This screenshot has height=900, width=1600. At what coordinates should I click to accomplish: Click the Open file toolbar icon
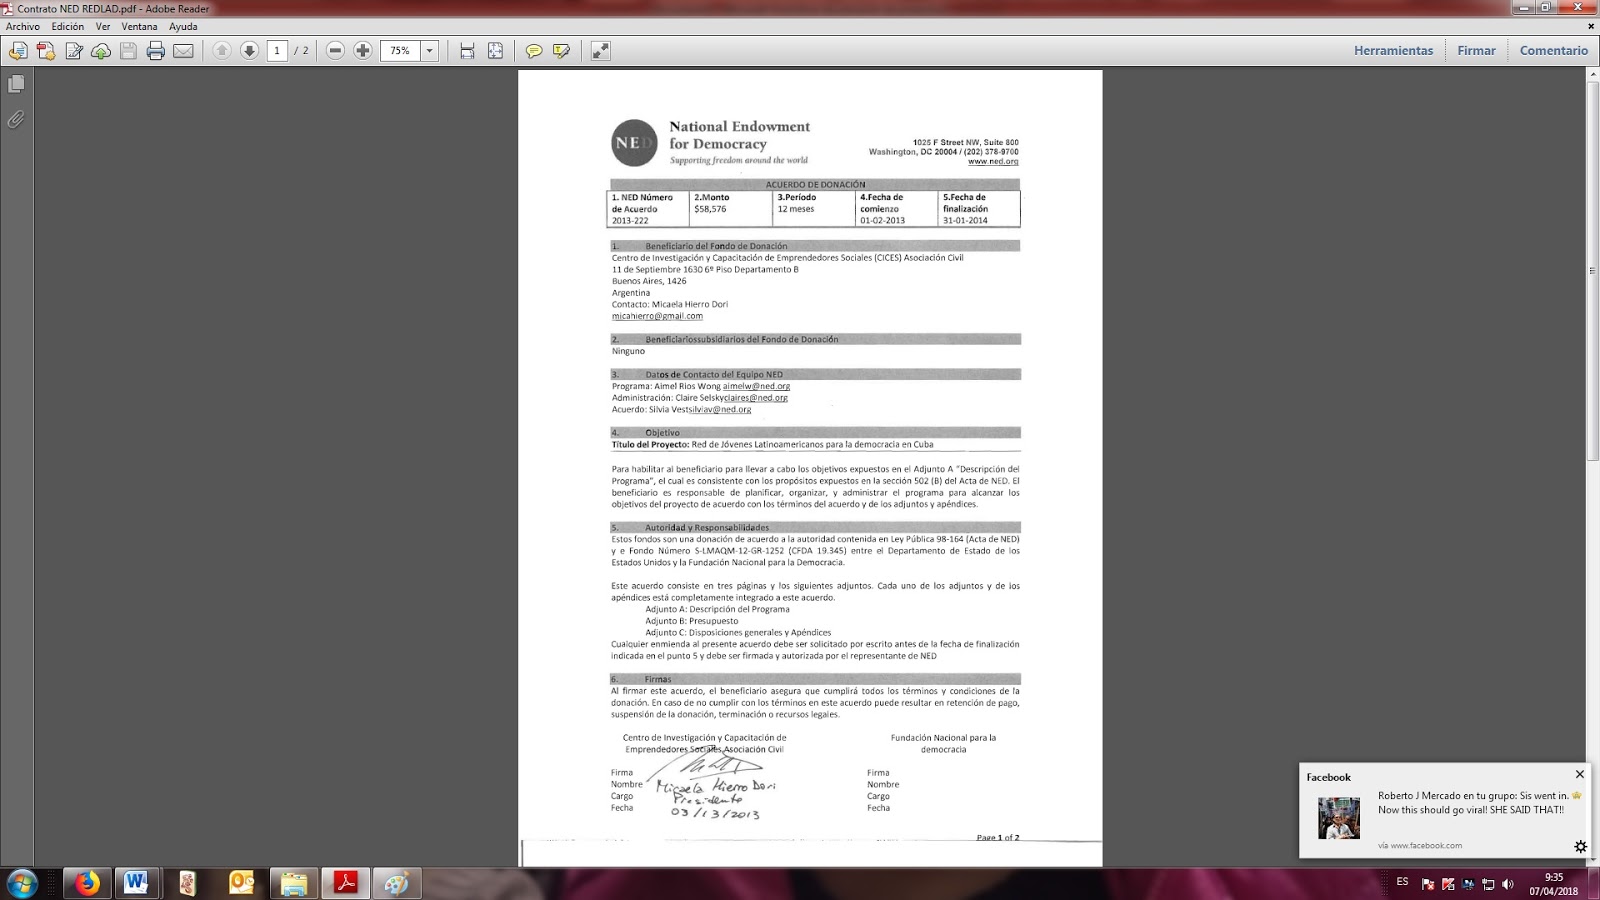pos(18,51)
